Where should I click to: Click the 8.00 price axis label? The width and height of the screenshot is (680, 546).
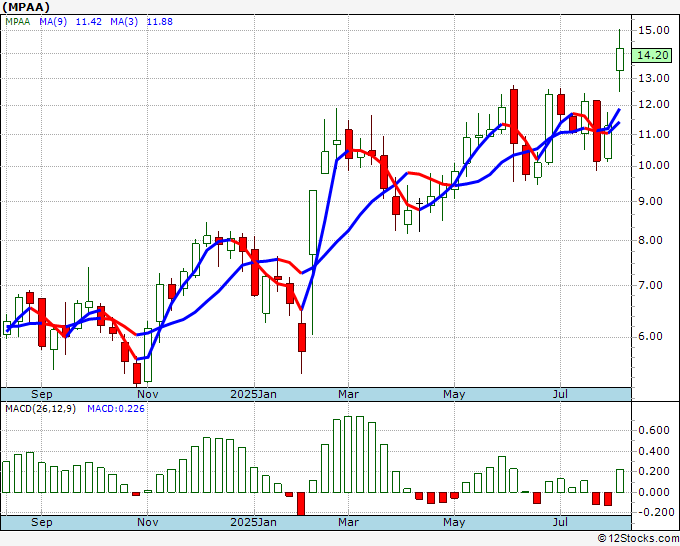pos(651,240)
